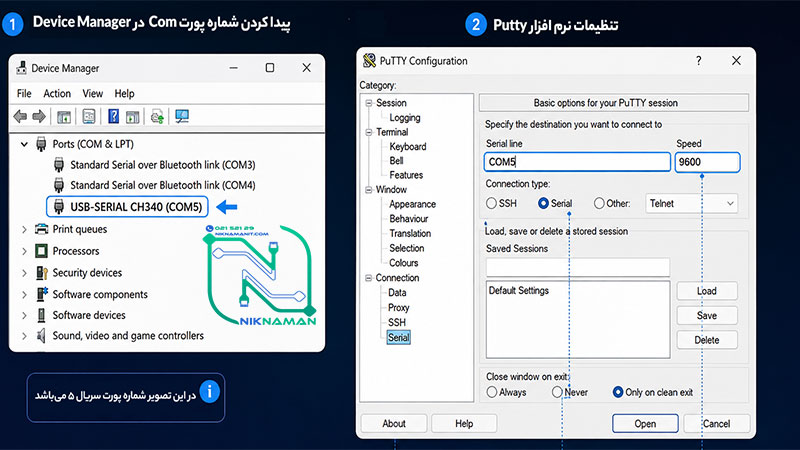Select Keyboard in PuTTY category tree

click(408, 147)
